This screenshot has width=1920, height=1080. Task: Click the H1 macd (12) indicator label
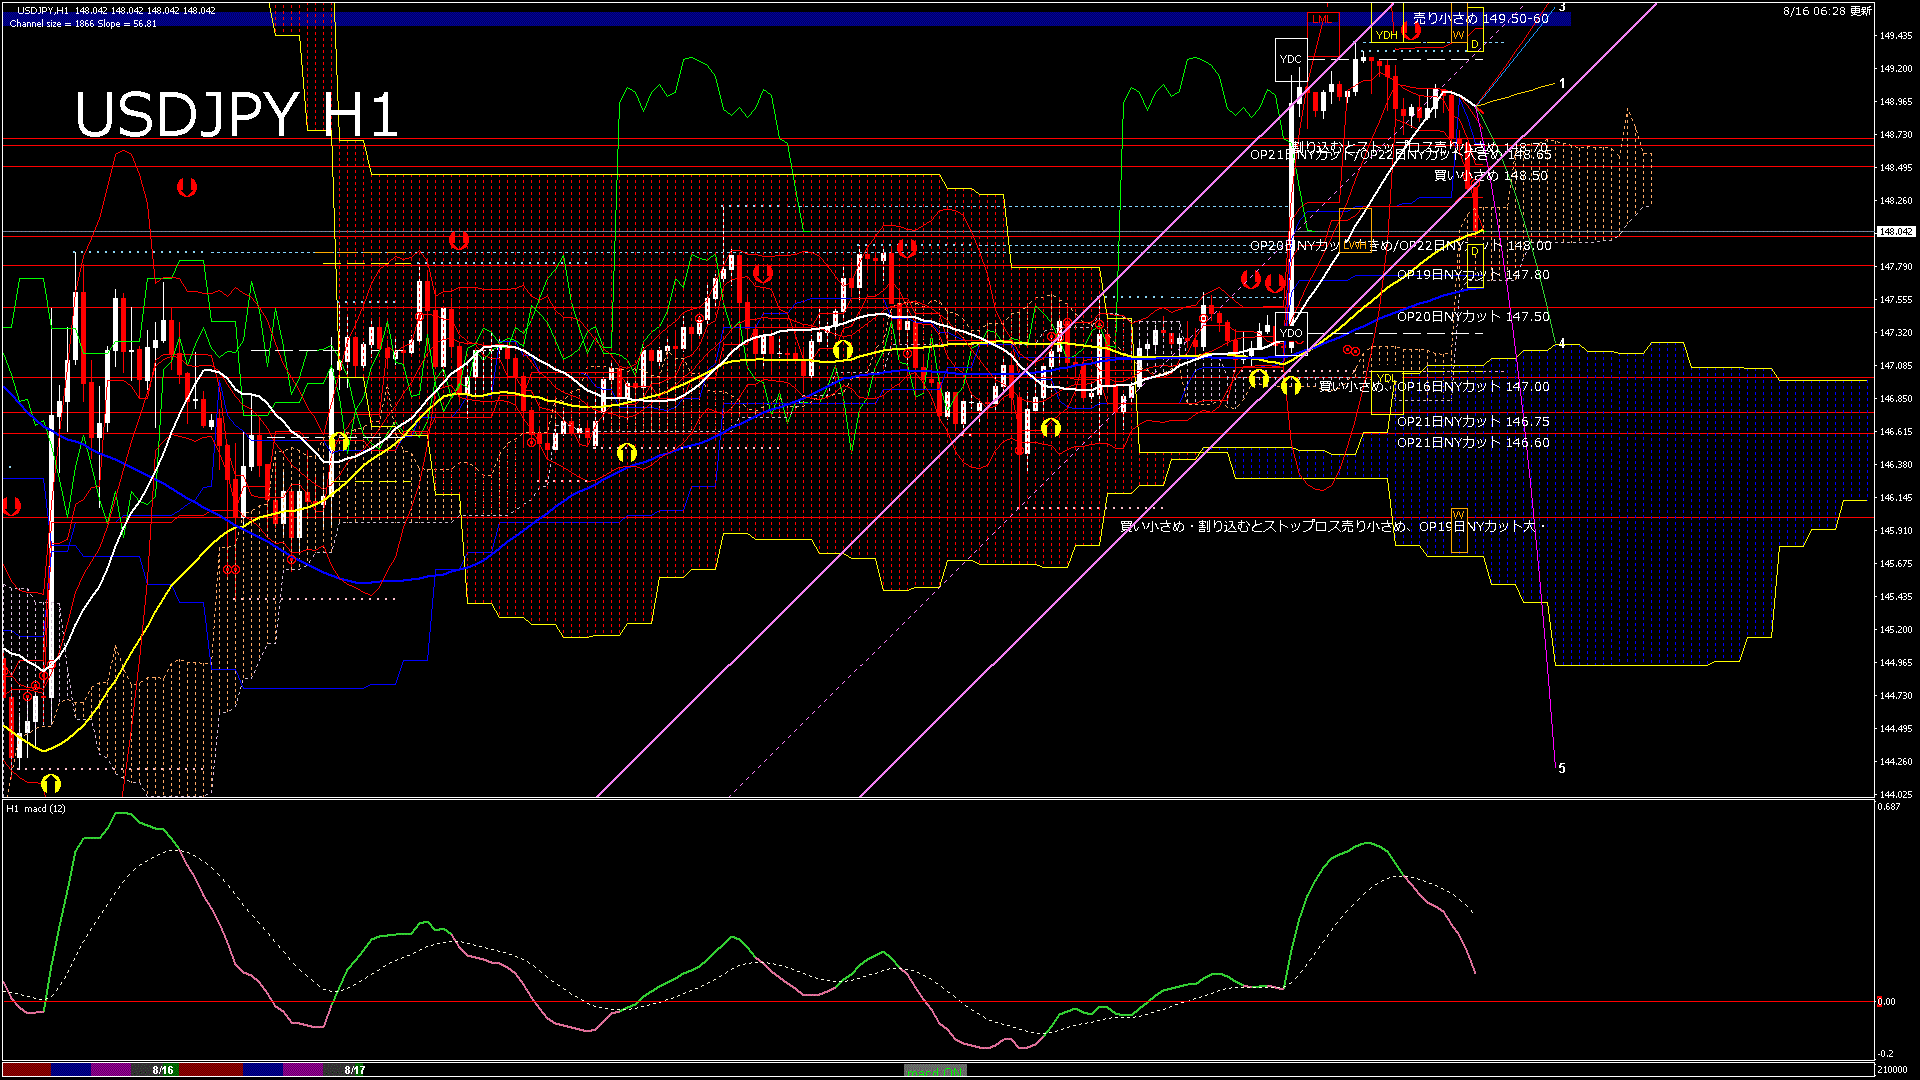[36, 808]
